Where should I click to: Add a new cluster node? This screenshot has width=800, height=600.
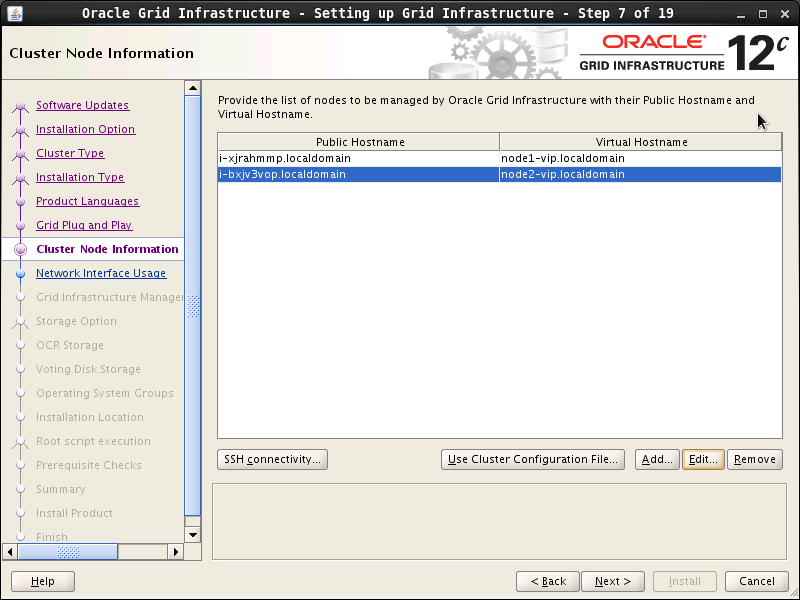click(x=657, y=459)
